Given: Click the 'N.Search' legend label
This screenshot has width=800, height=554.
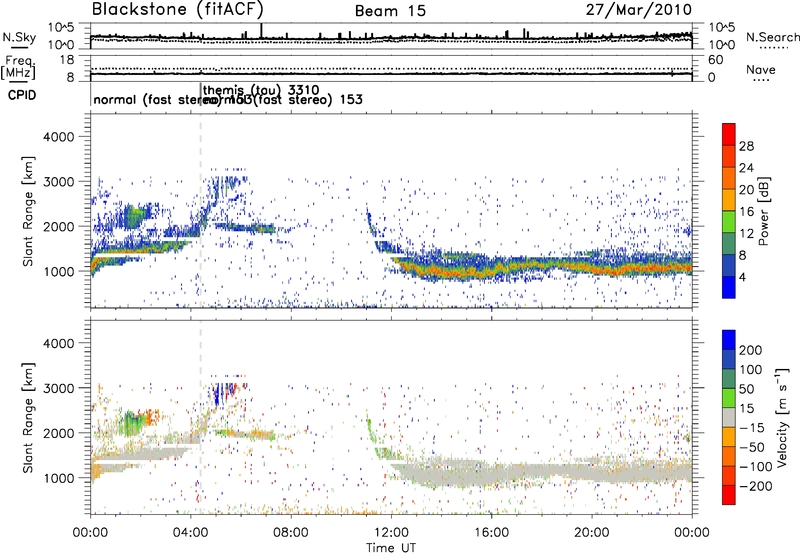Looking at the screenshot, I should (x=772, y=37).
